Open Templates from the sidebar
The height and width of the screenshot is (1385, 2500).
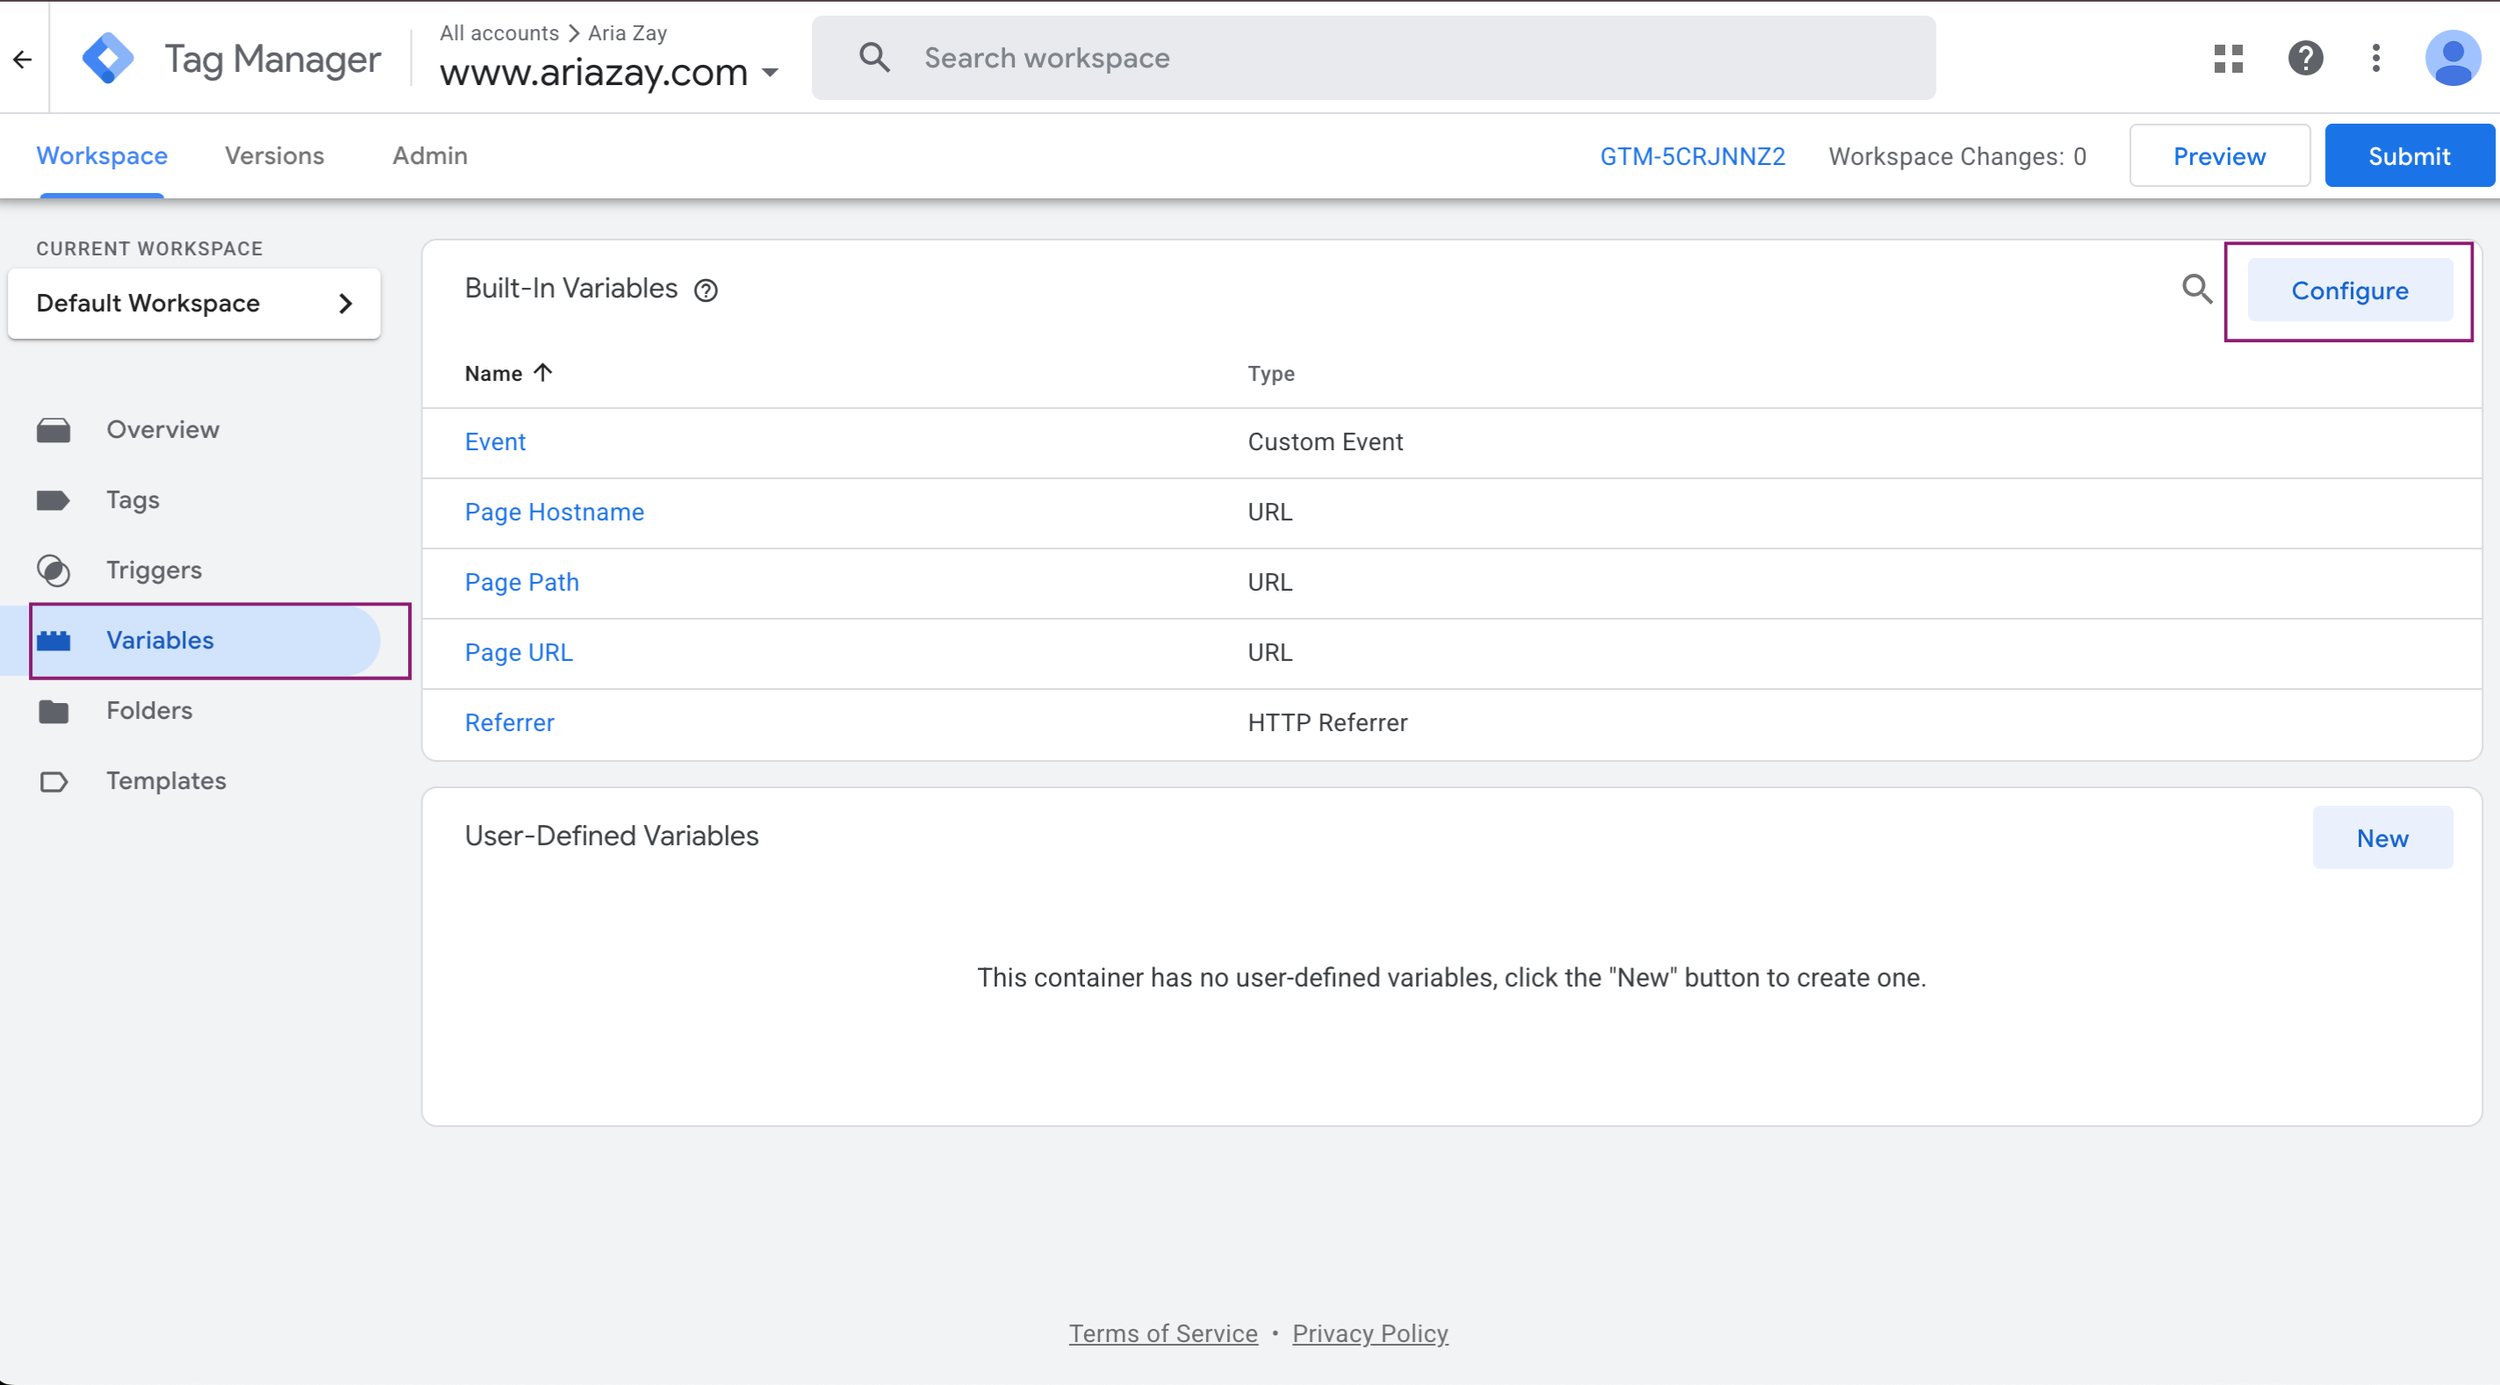166,781
